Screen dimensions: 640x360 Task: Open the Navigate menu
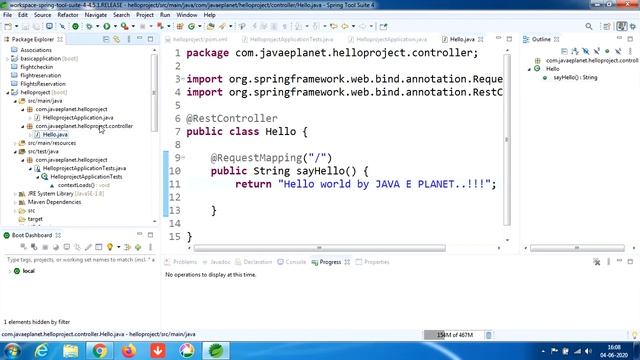[96, 15]
